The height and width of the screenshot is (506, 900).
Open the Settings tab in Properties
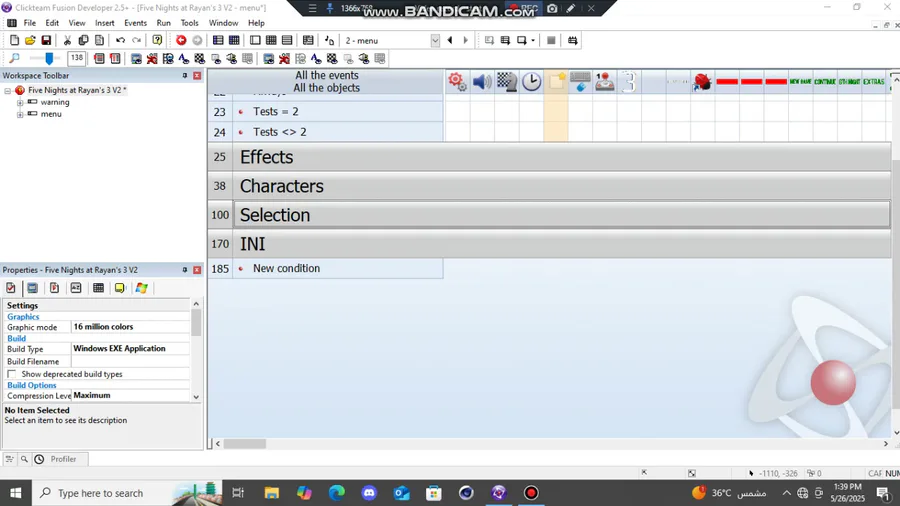point(10,288)
